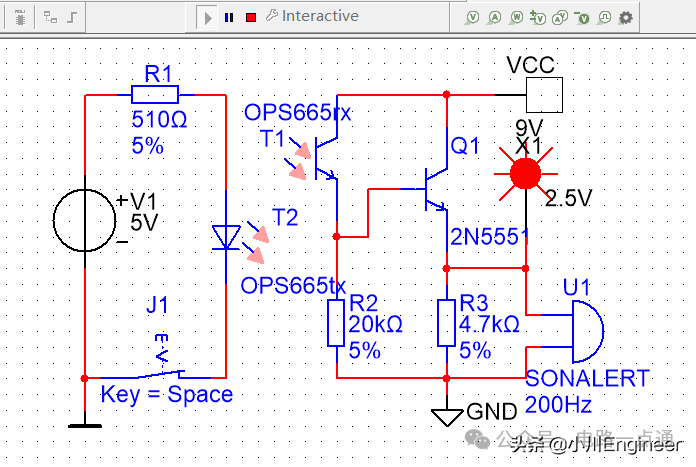Screen dimensions: 696x467
Task: Click the 4.7kΩ value label
Action: coord(489,324)
